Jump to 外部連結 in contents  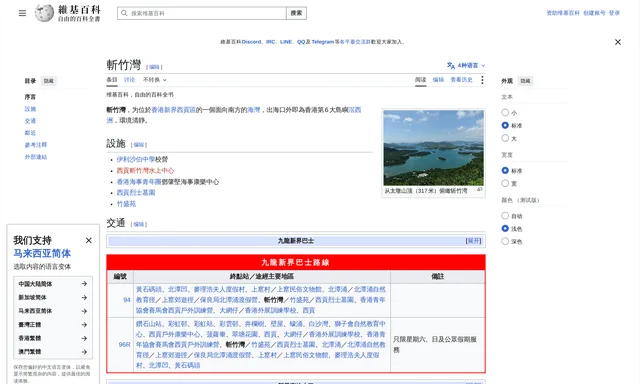36,157
